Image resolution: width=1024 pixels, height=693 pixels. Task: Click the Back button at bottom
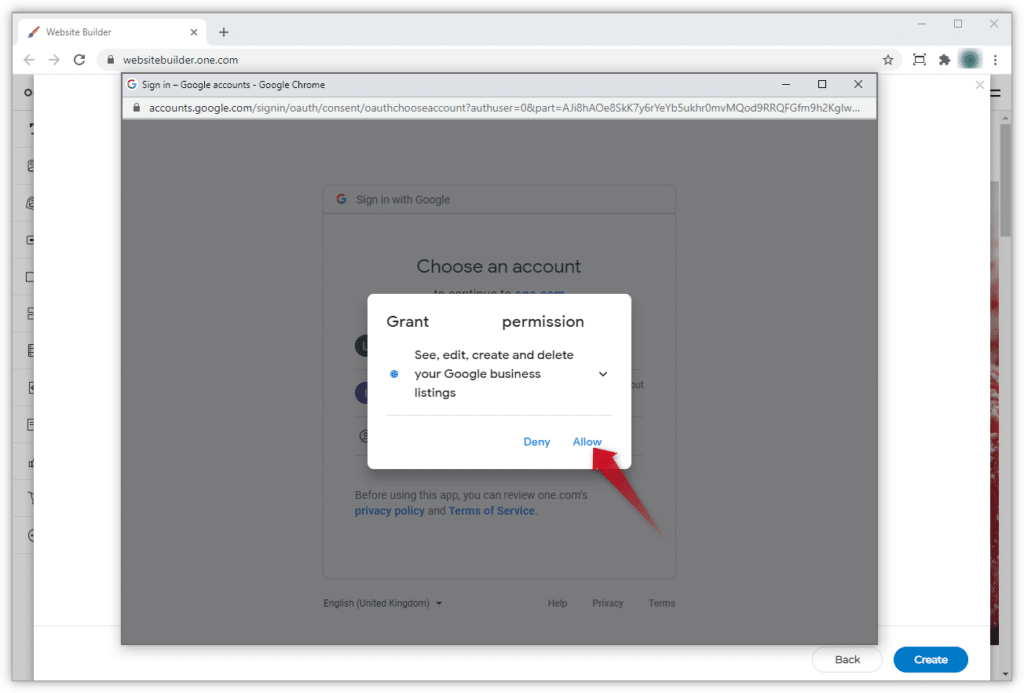[x=847, y=660]
